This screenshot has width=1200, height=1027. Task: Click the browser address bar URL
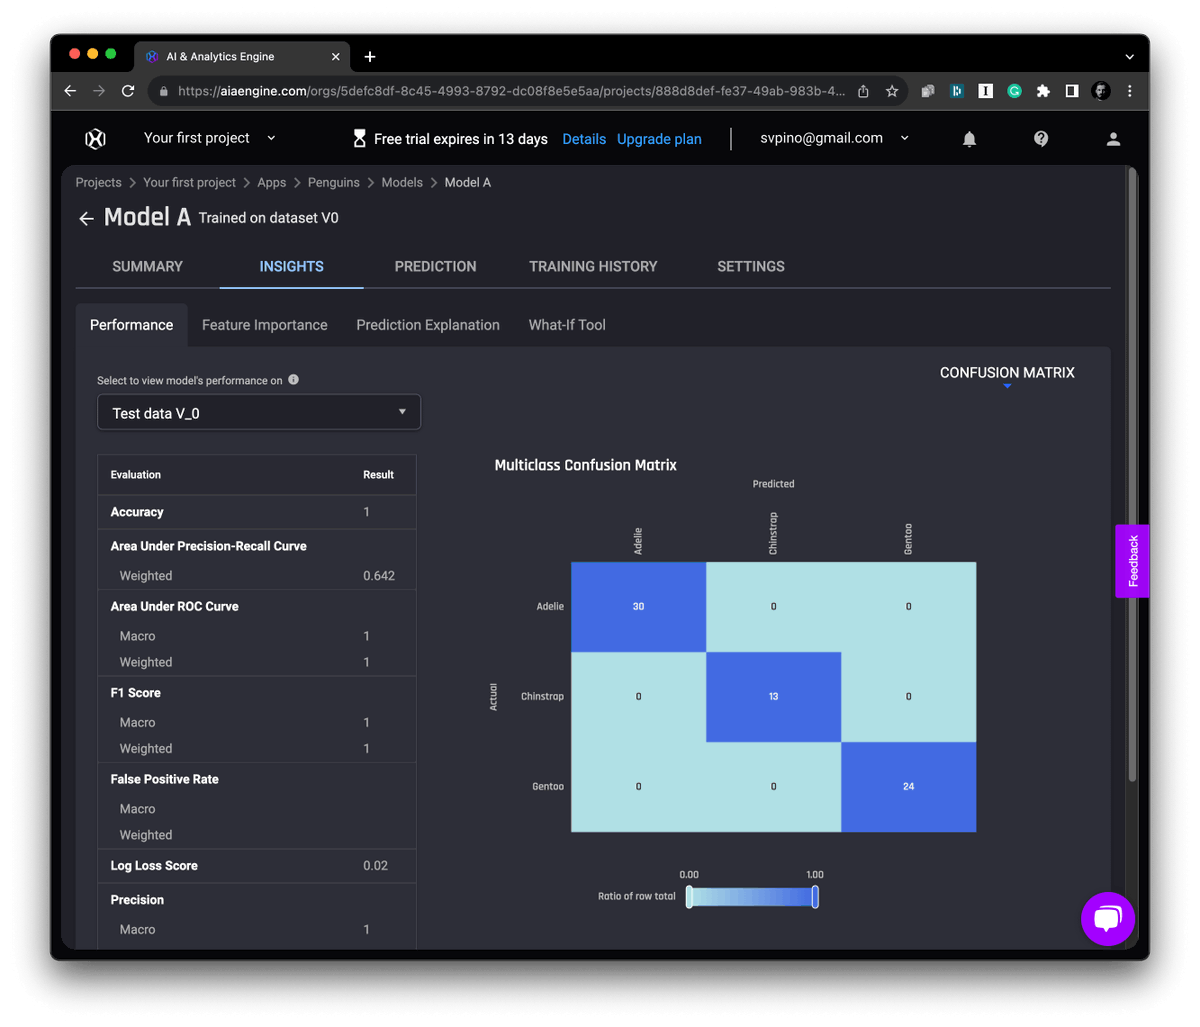tap(511, 91)
